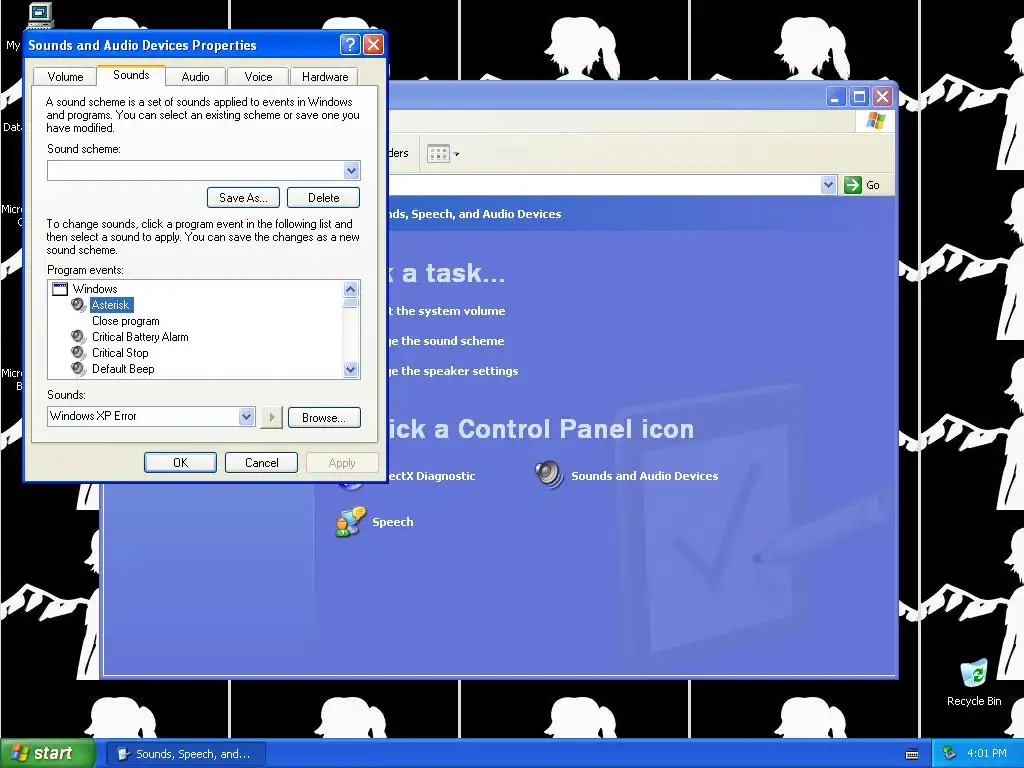Minimize the Control Panel window
The width and height of the screenshot is (1024, 768).
point(835,97)
